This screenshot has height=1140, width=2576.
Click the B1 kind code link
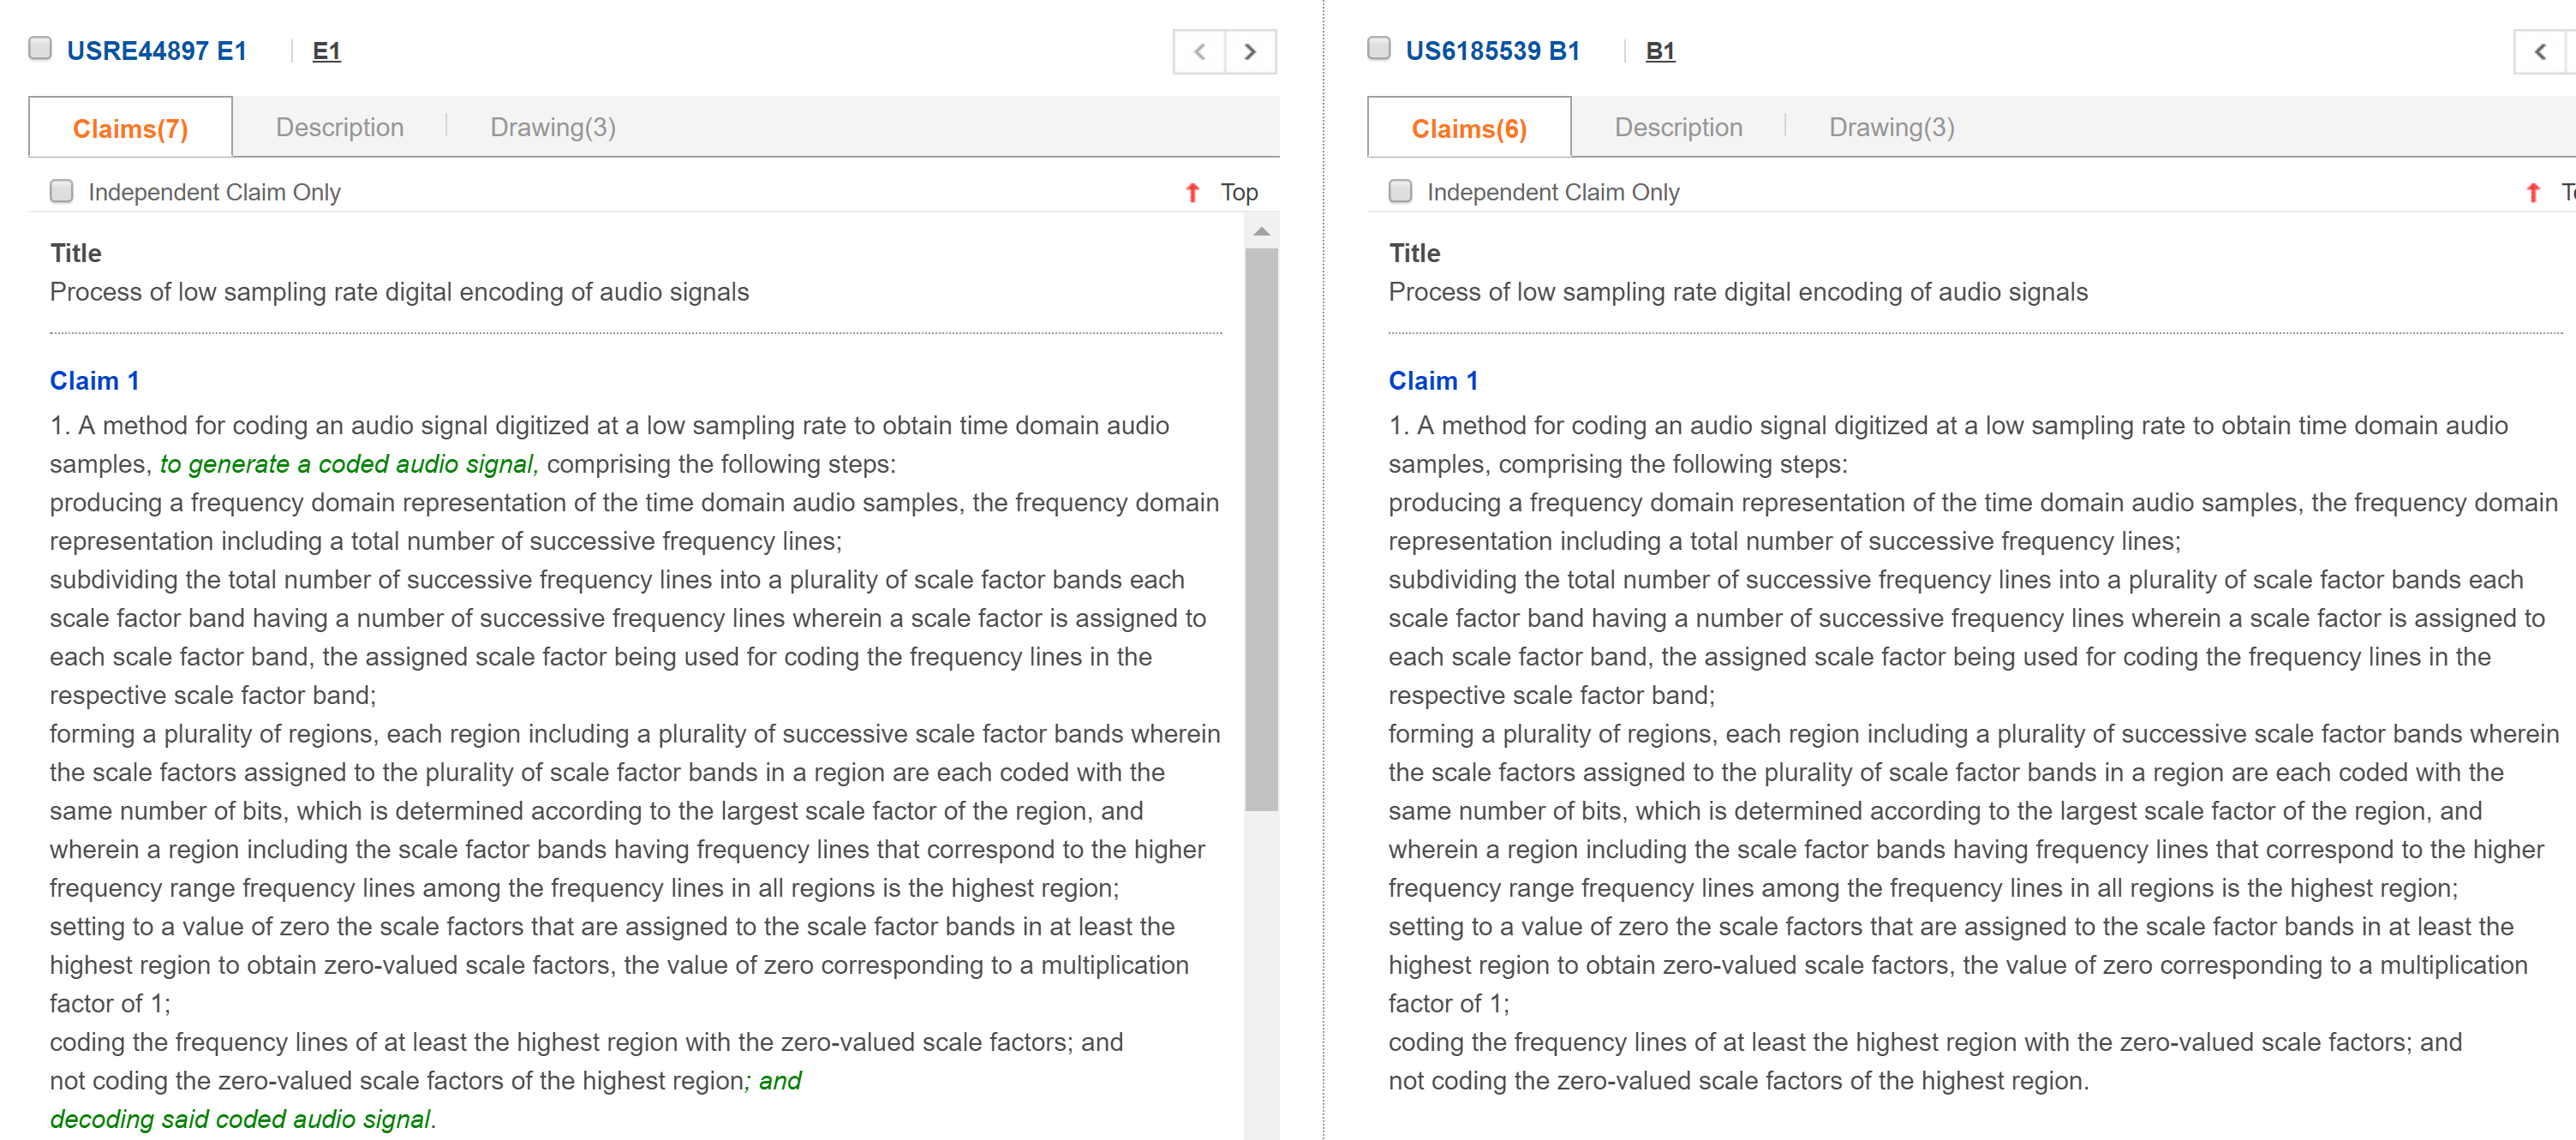[x=1659, y=51]
